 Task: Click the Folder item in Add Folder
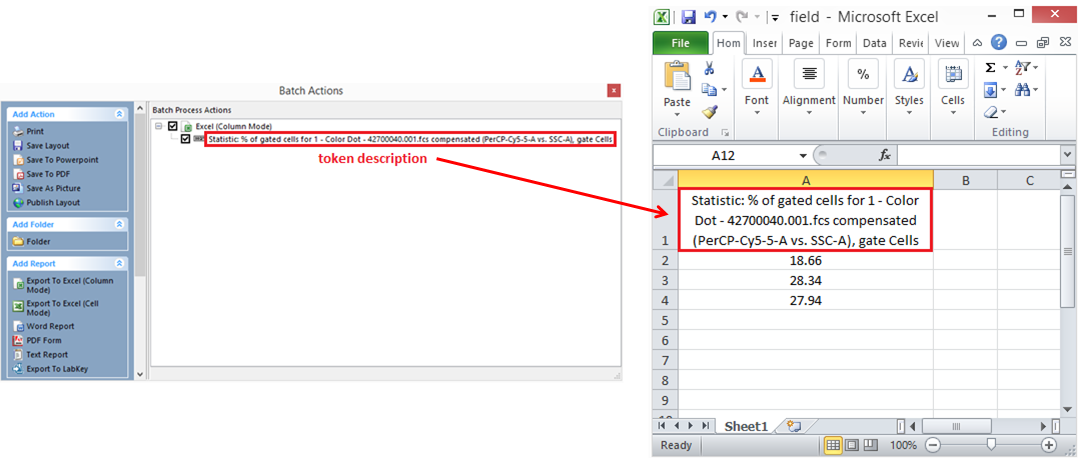click(x=38, y=241)
